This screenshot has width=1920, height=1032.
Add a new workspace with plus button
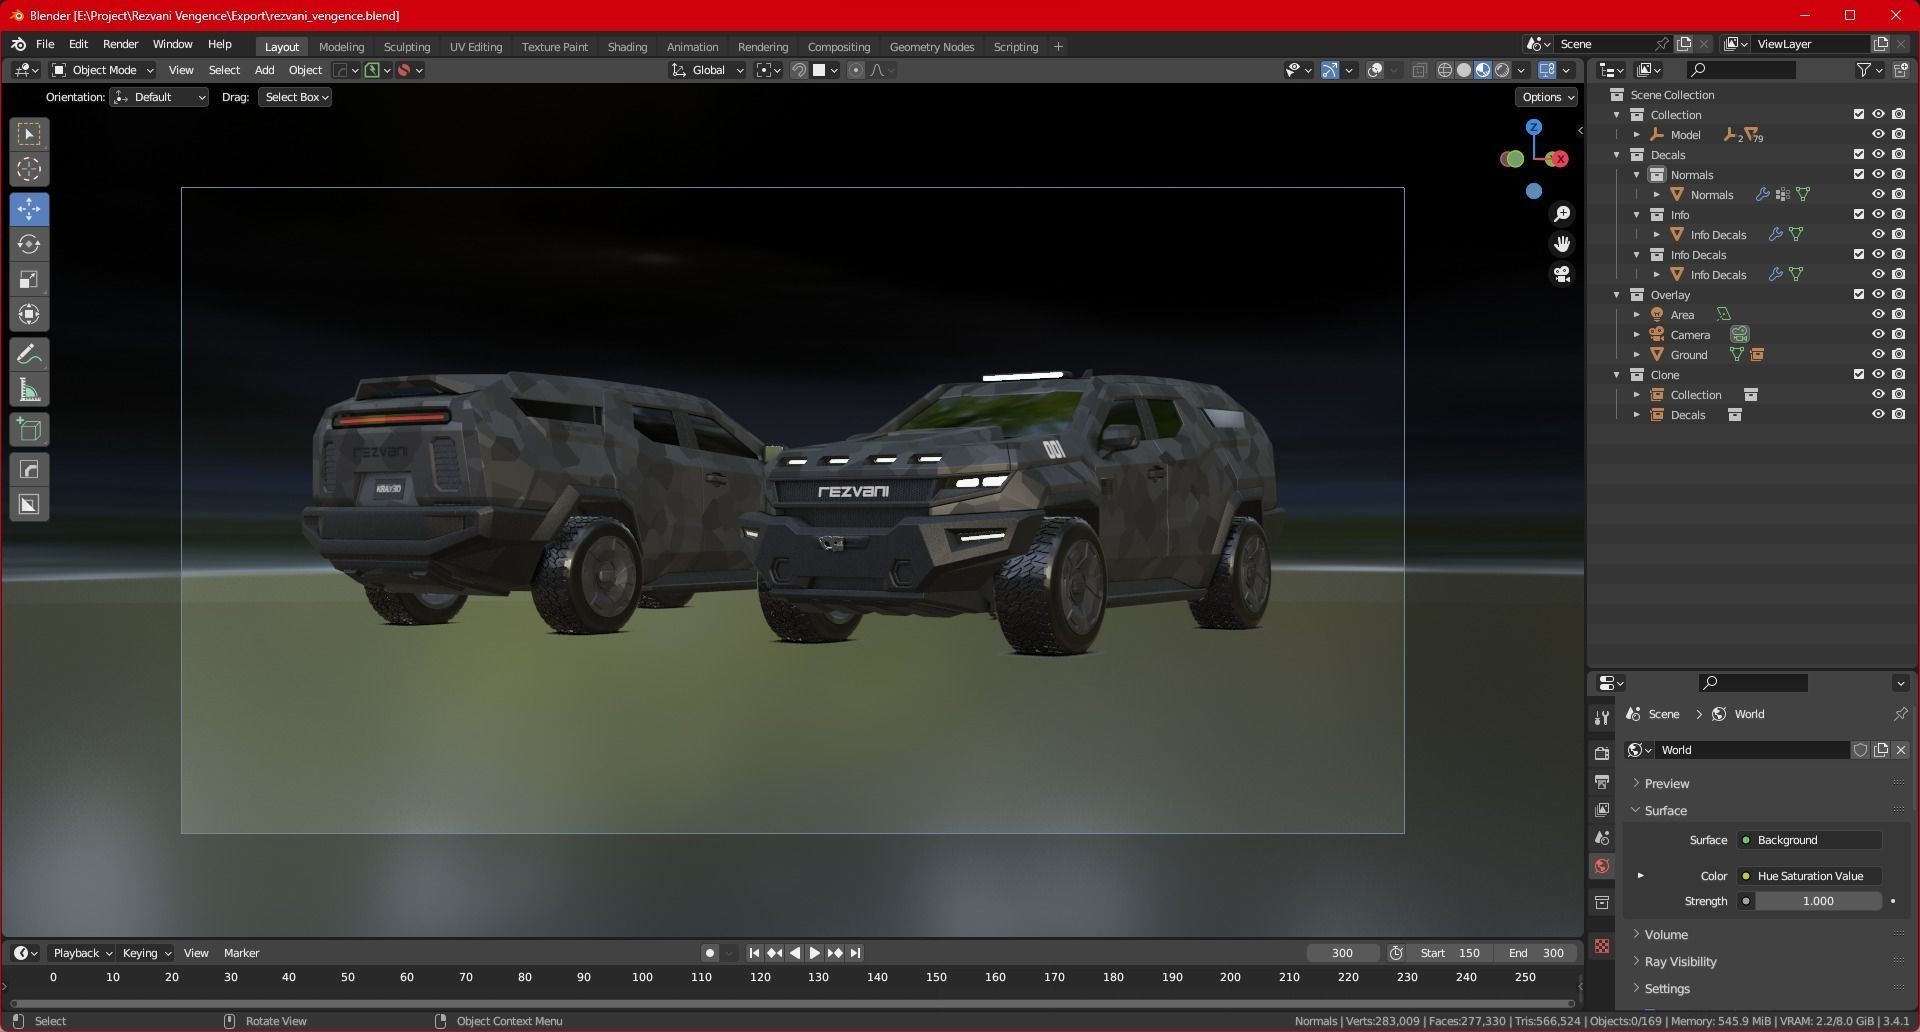[1058, 46]
